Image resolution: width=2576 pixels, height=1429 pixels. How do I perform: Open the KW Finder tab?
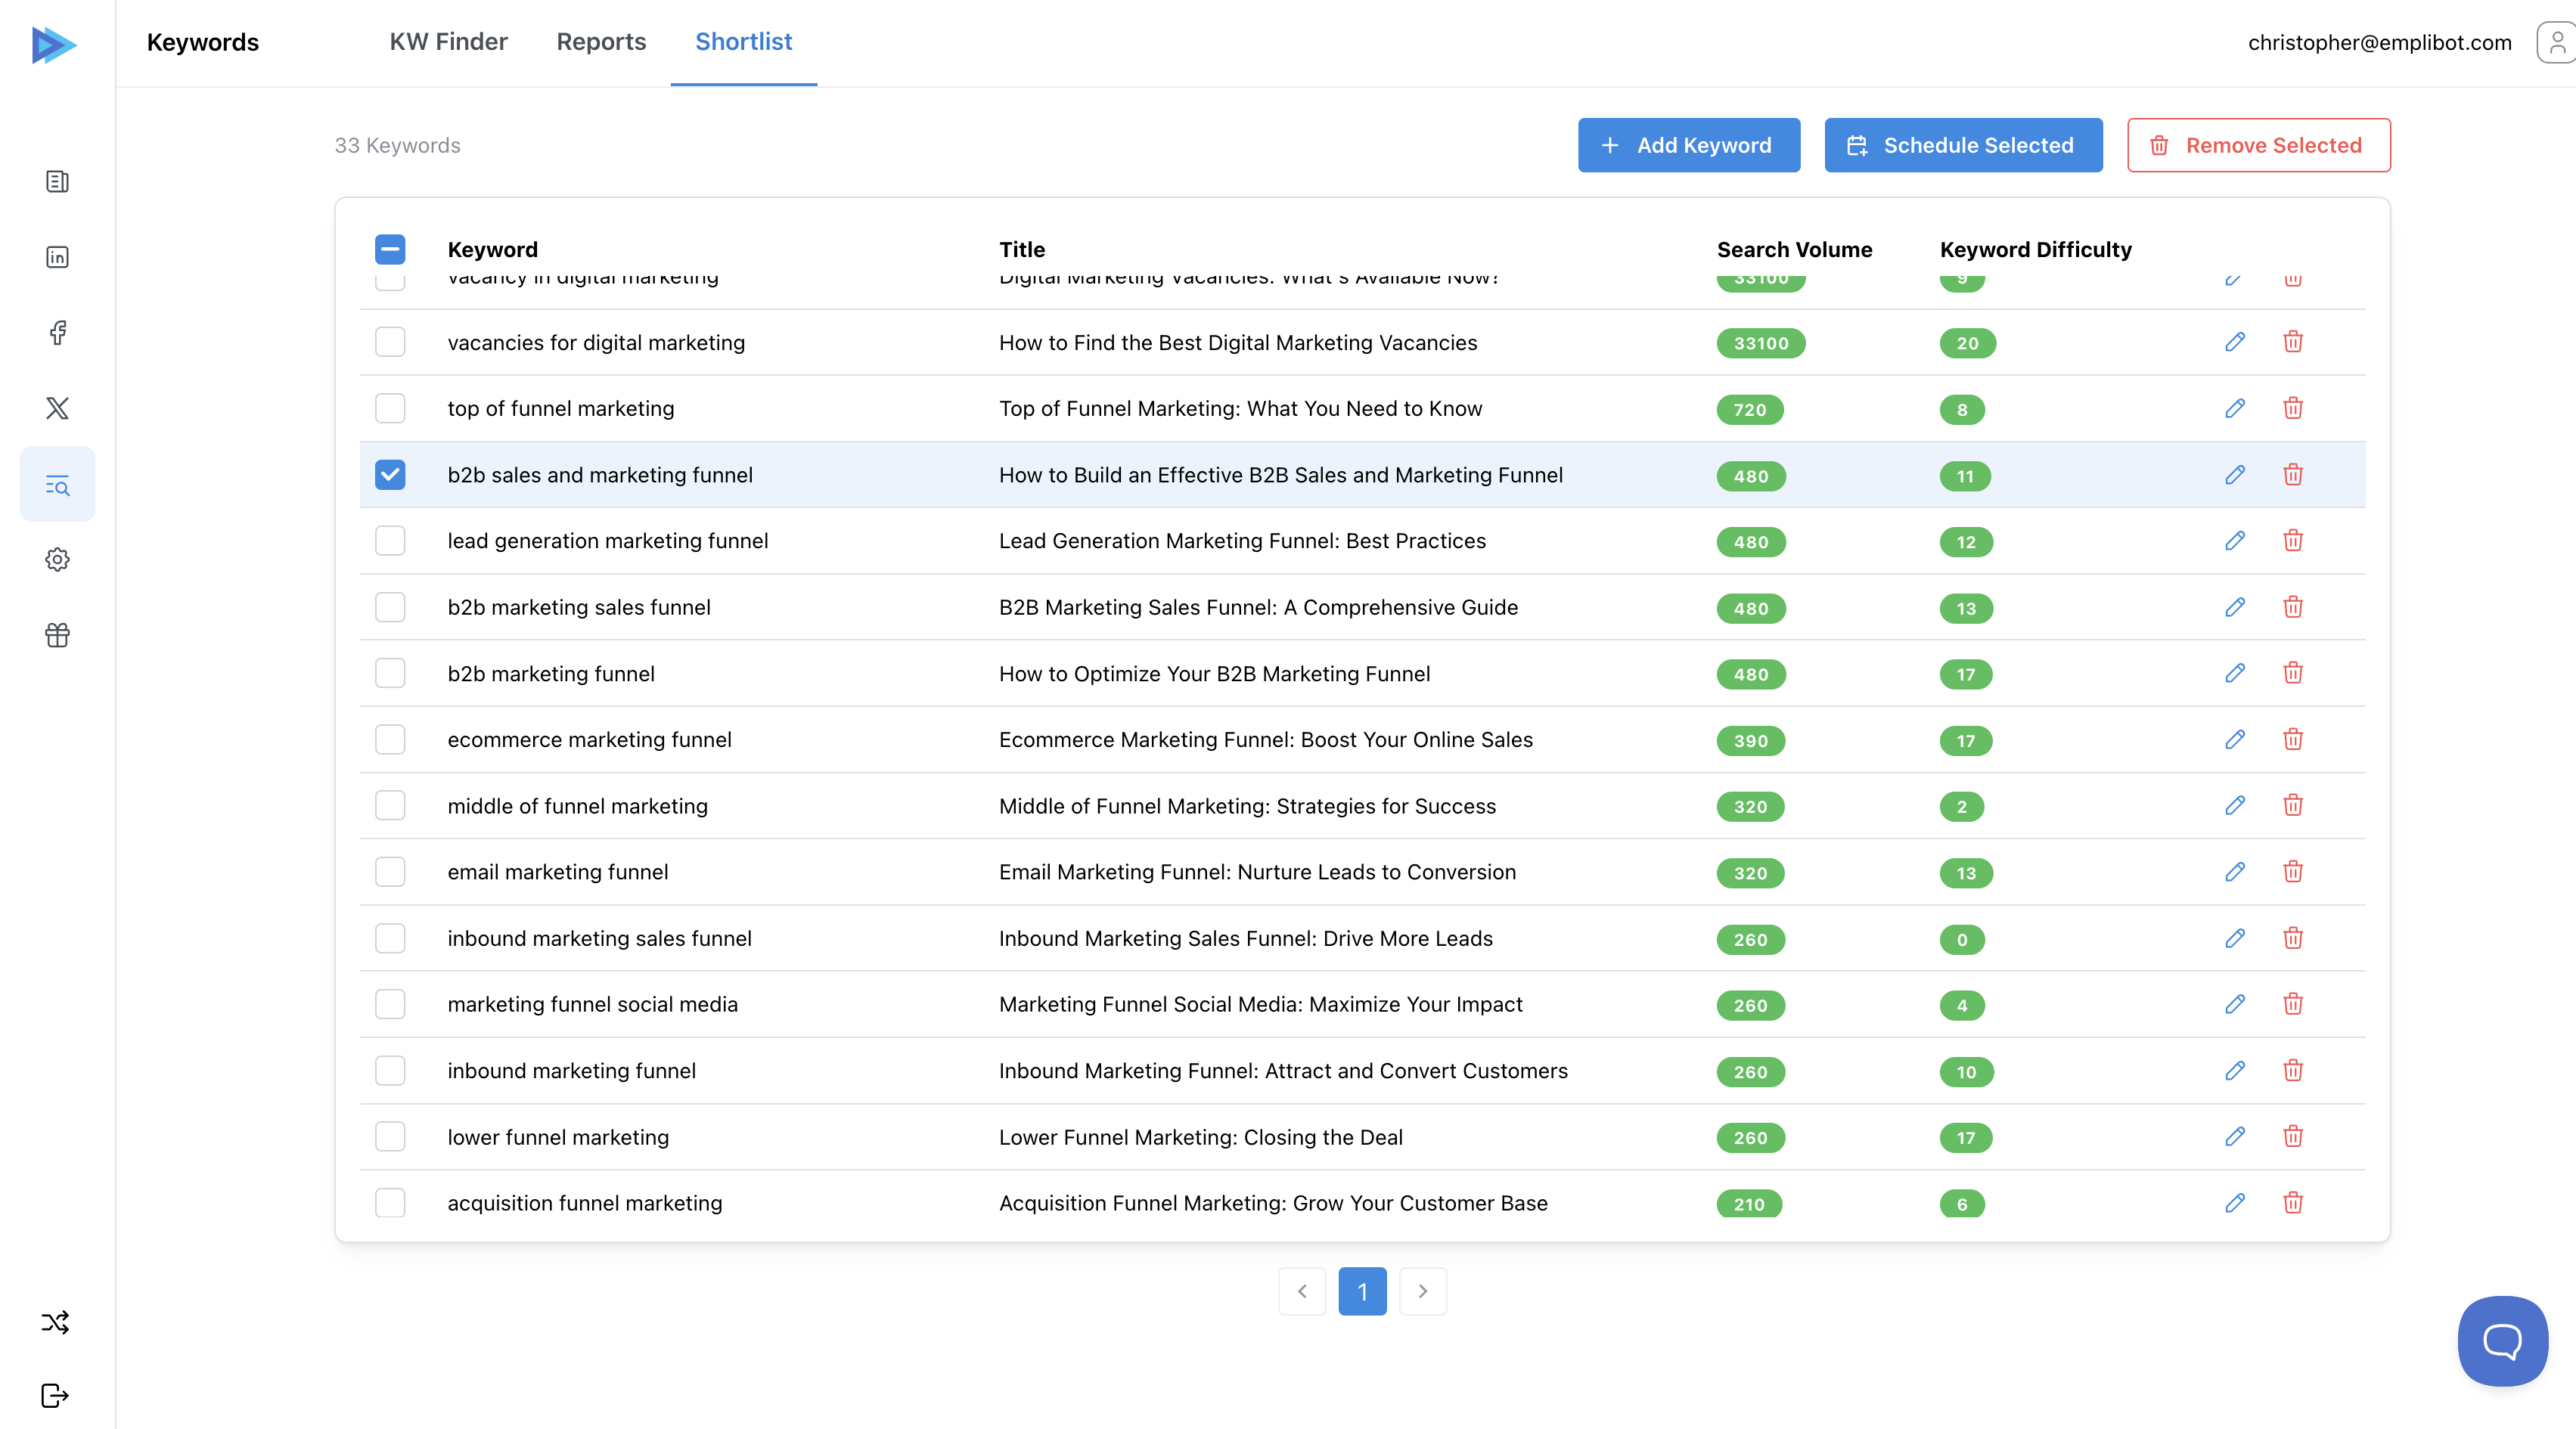pos(449,42)
